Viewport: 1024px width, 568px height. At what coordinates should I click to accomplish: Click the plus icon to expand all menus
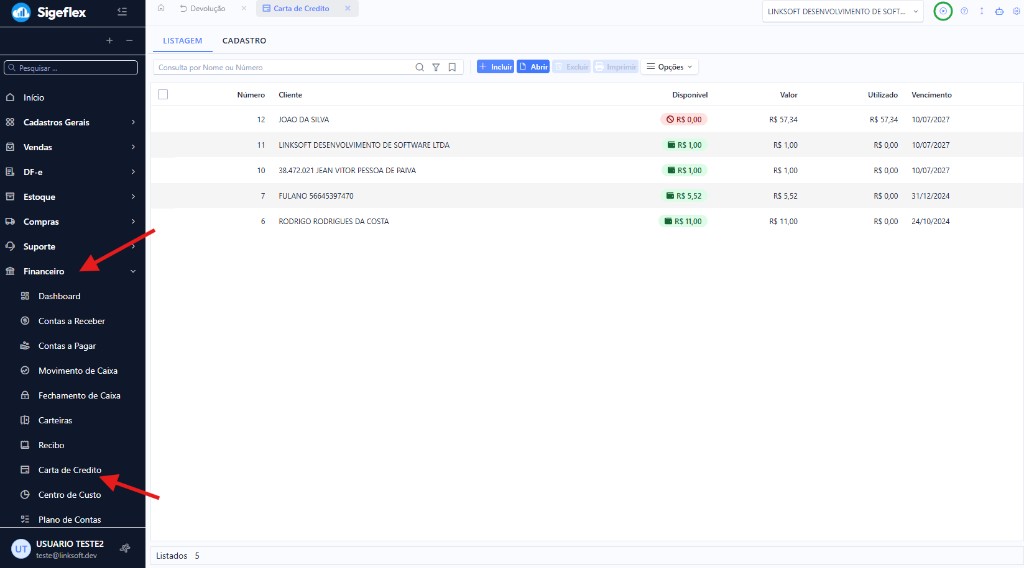(x=110, y=40)
